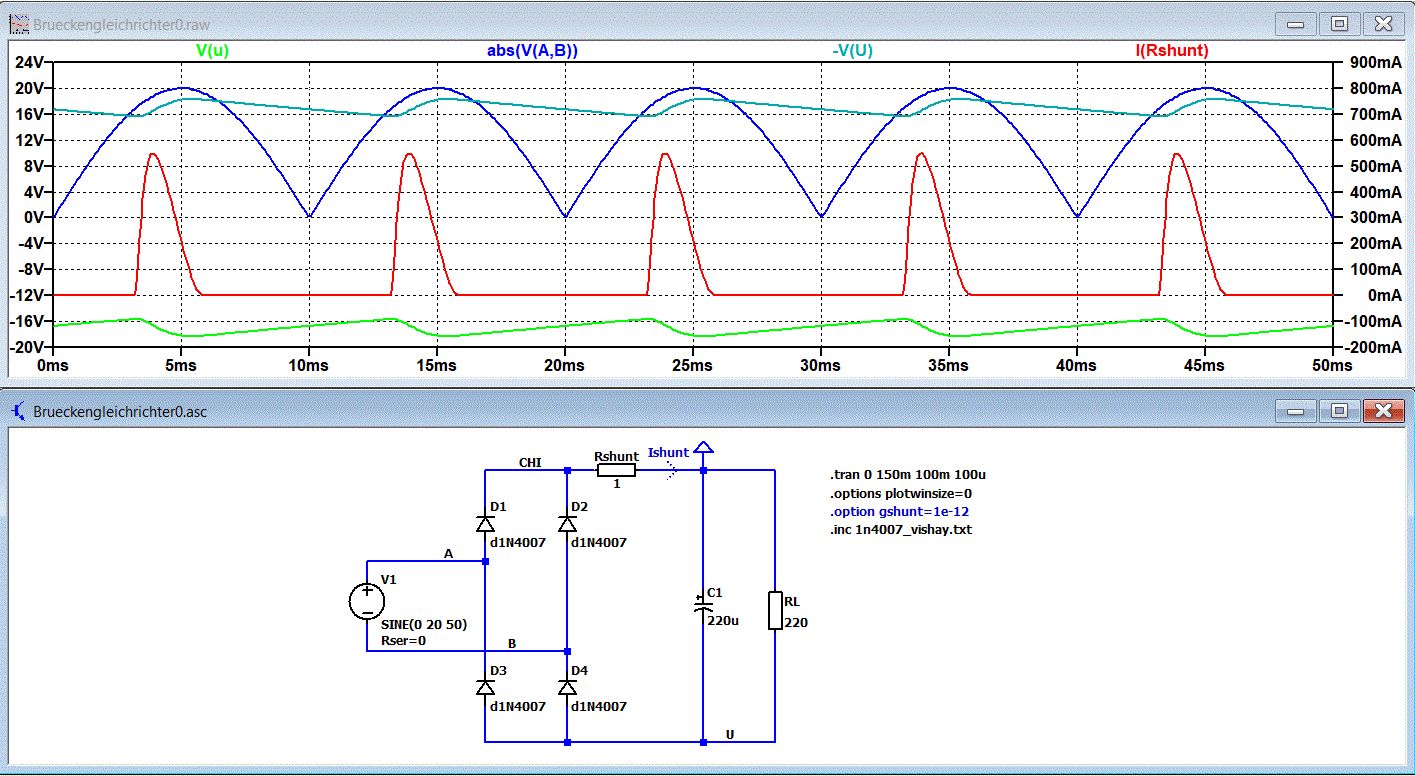Click the .option gshunt=1e-12 comment
This screenshot has width=1415, height=776.
(899, 511)
